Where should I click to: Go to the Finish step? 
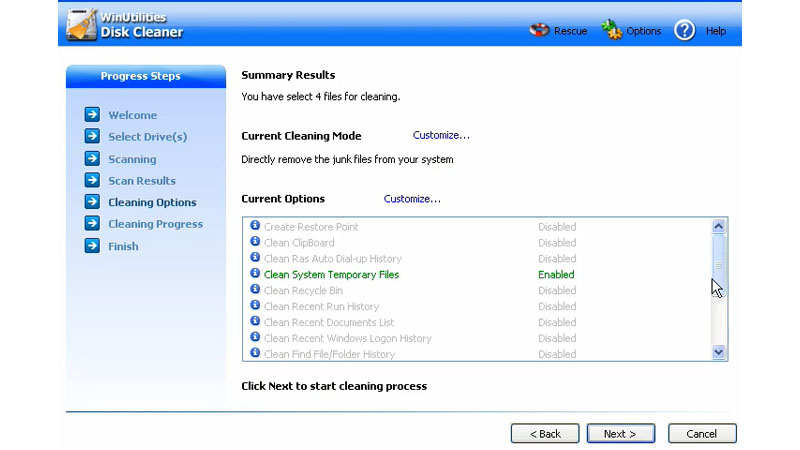(123, 246)
